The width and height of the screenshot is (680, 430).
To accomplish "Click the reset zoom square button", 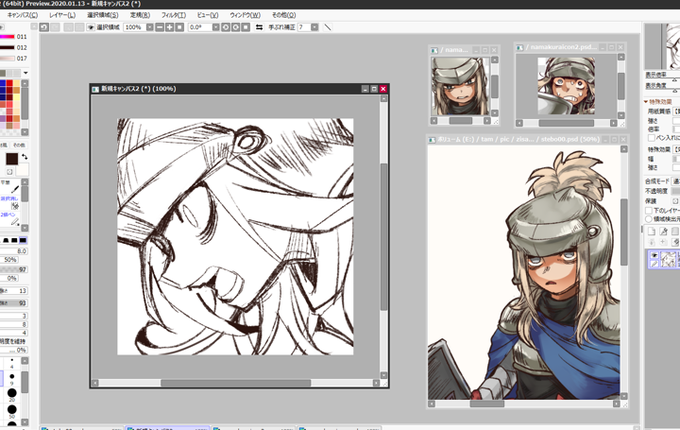I will point(180,27).
